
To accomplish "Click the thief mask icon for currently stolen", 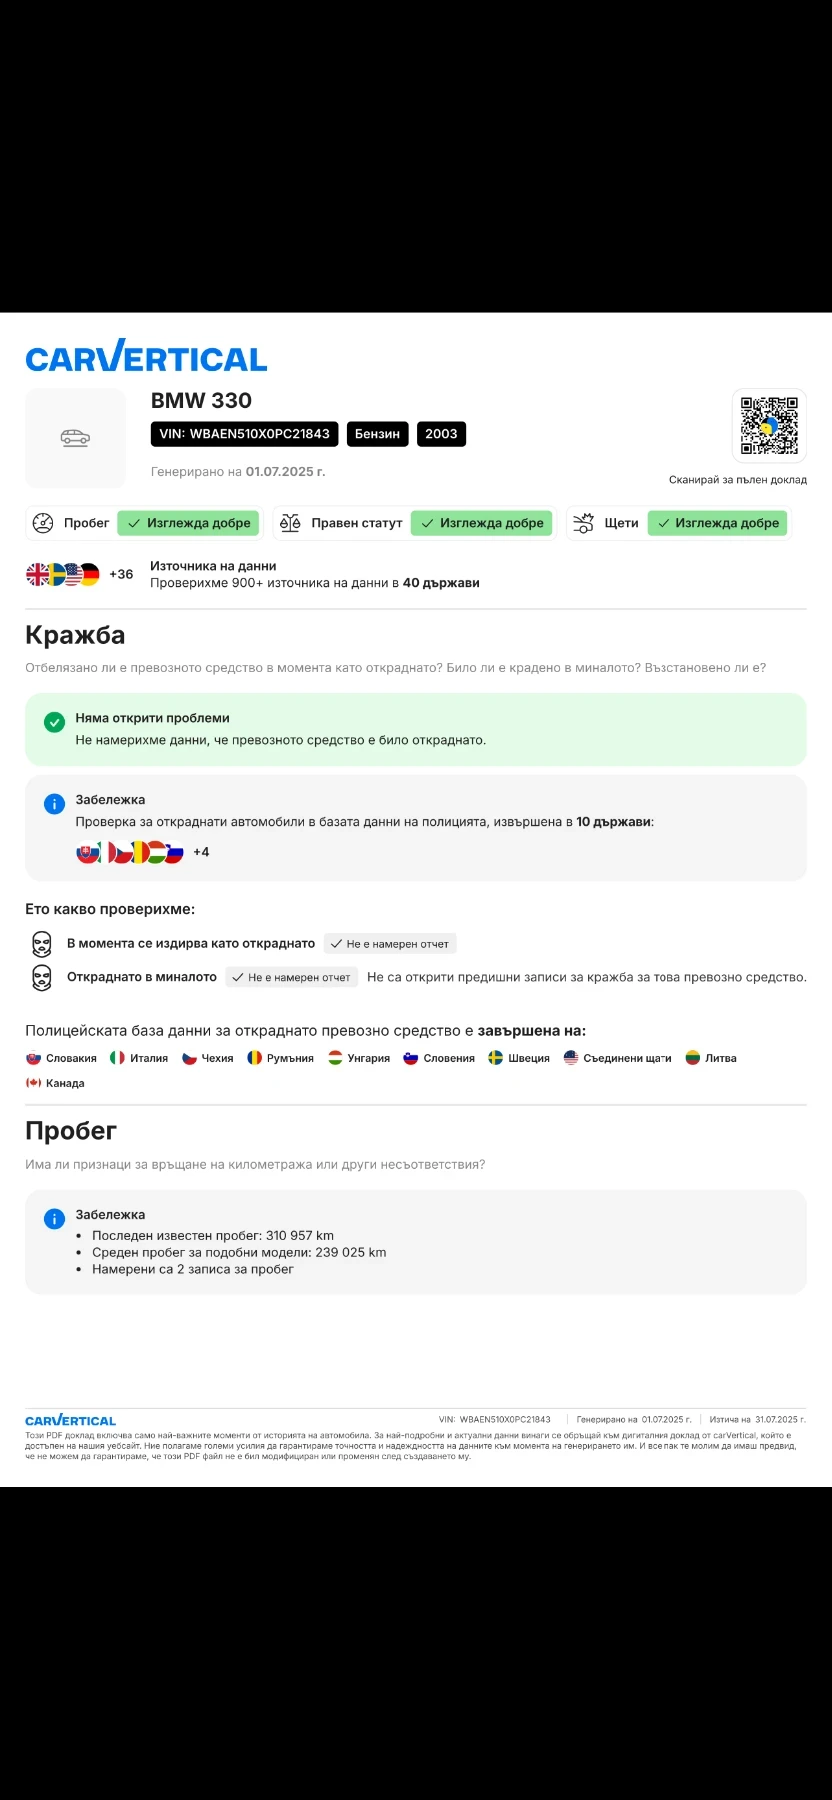I will (x=41, y=944).
